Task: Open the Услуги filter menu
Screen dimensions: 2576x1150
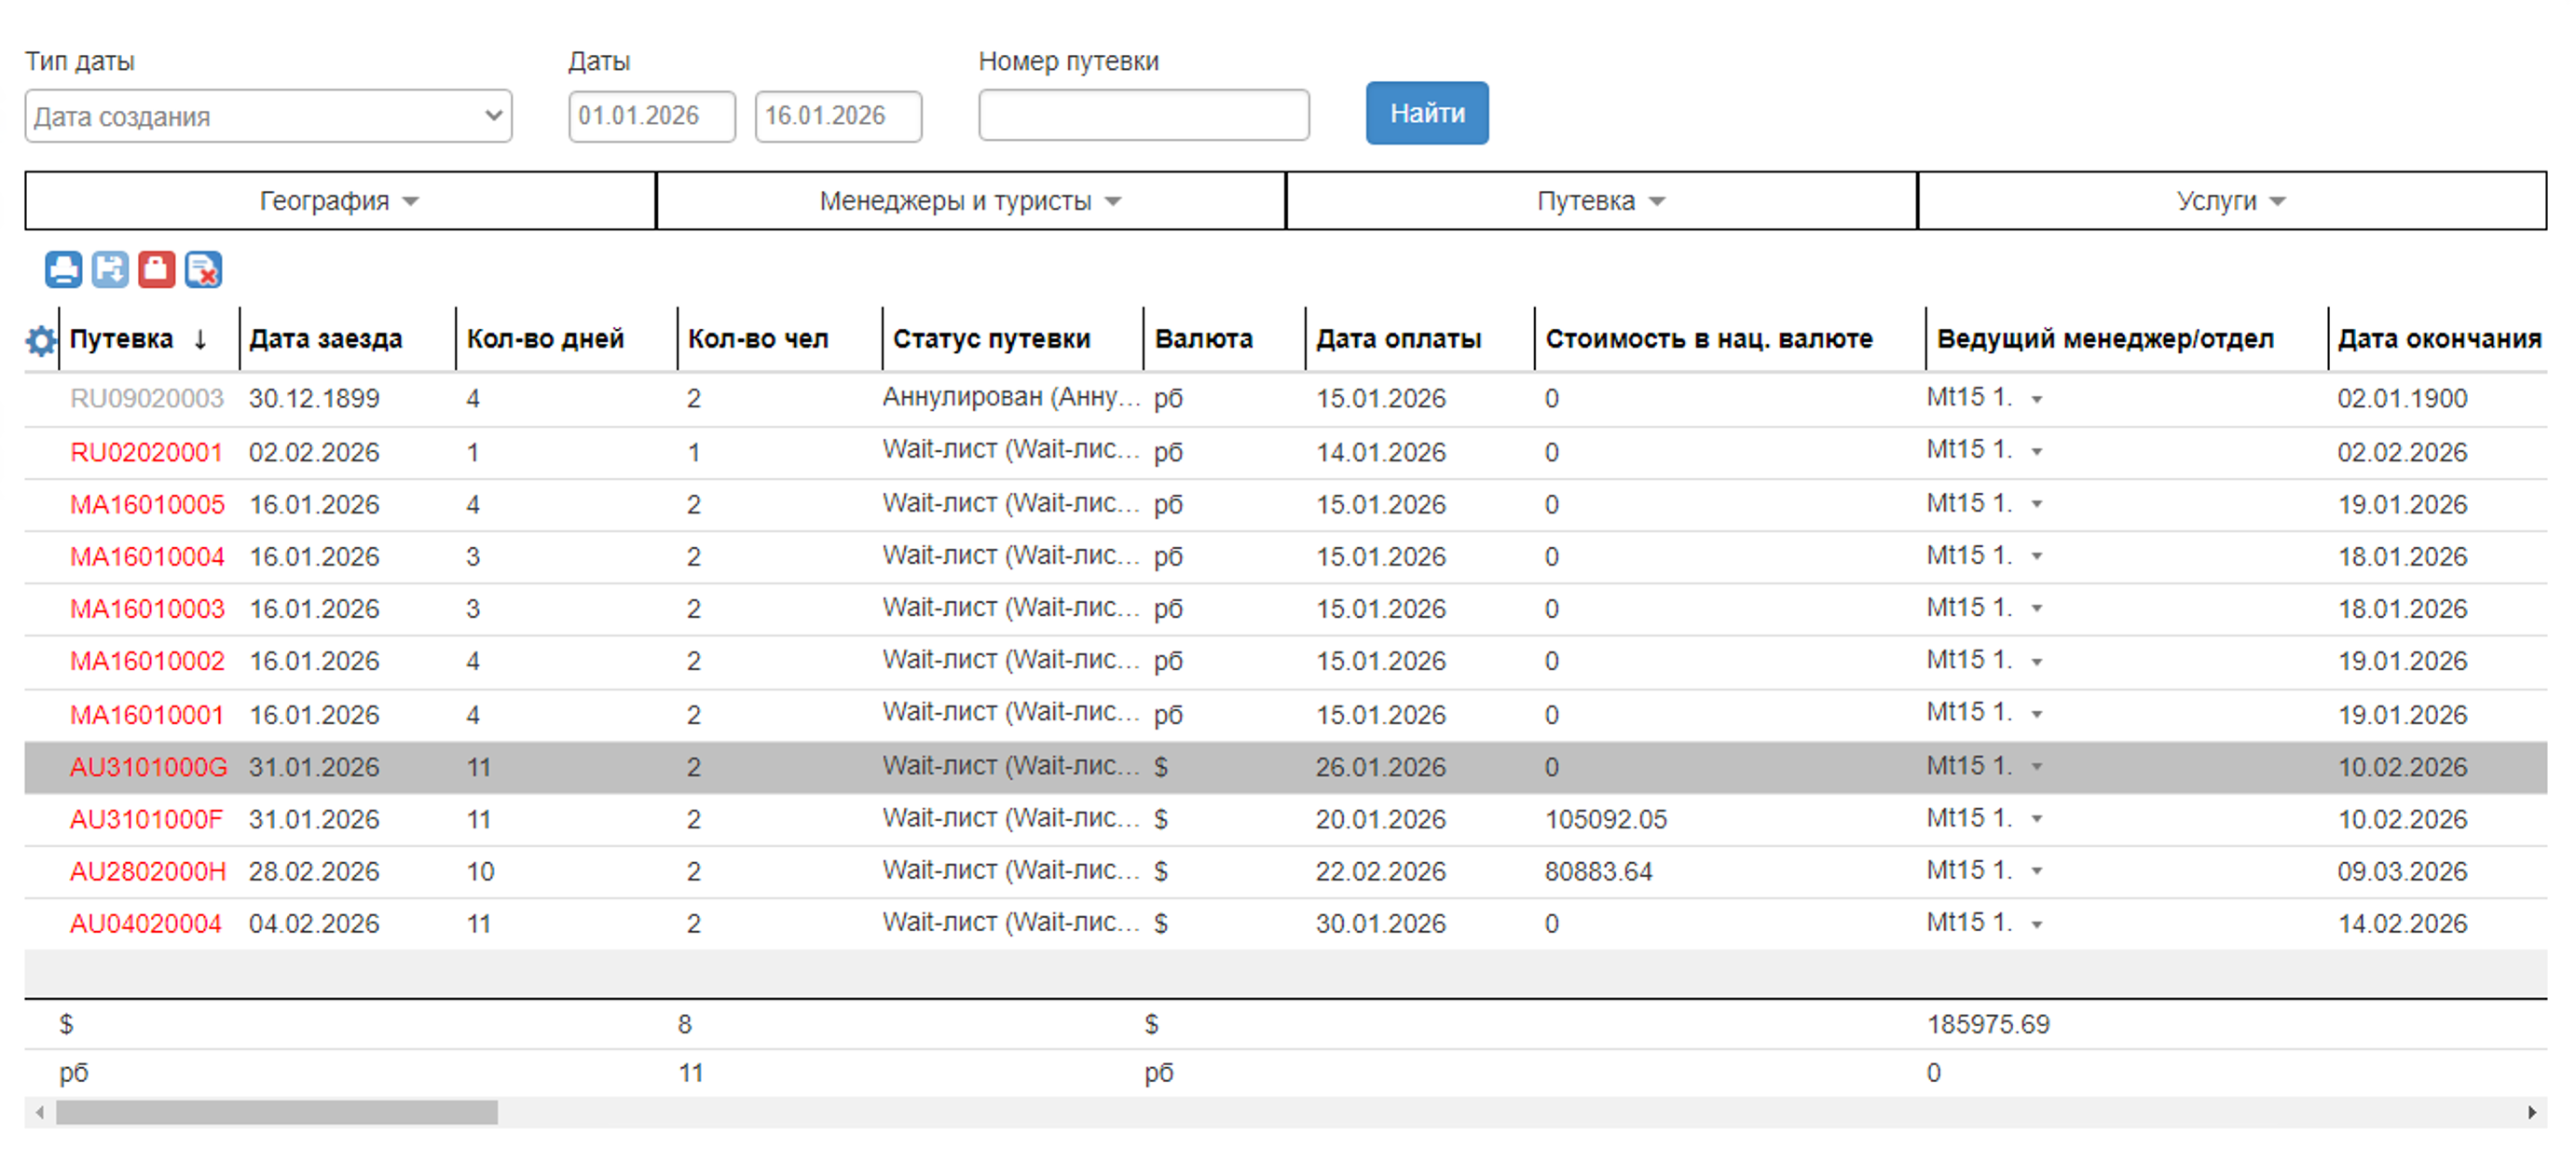Action: 2230,201
